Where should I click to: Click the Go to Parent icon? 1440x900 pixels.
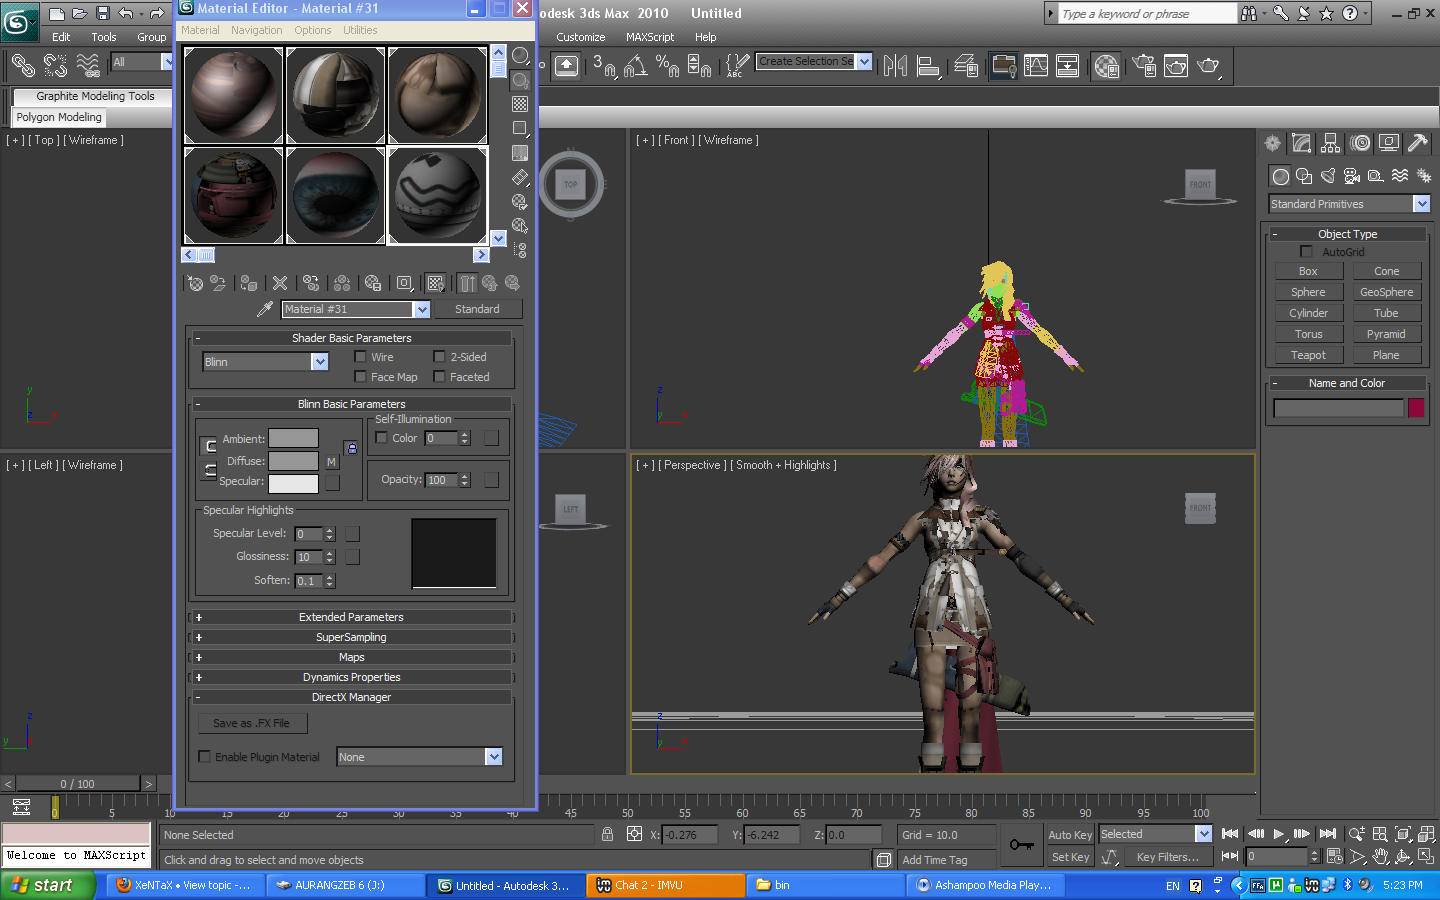[490, 283]
